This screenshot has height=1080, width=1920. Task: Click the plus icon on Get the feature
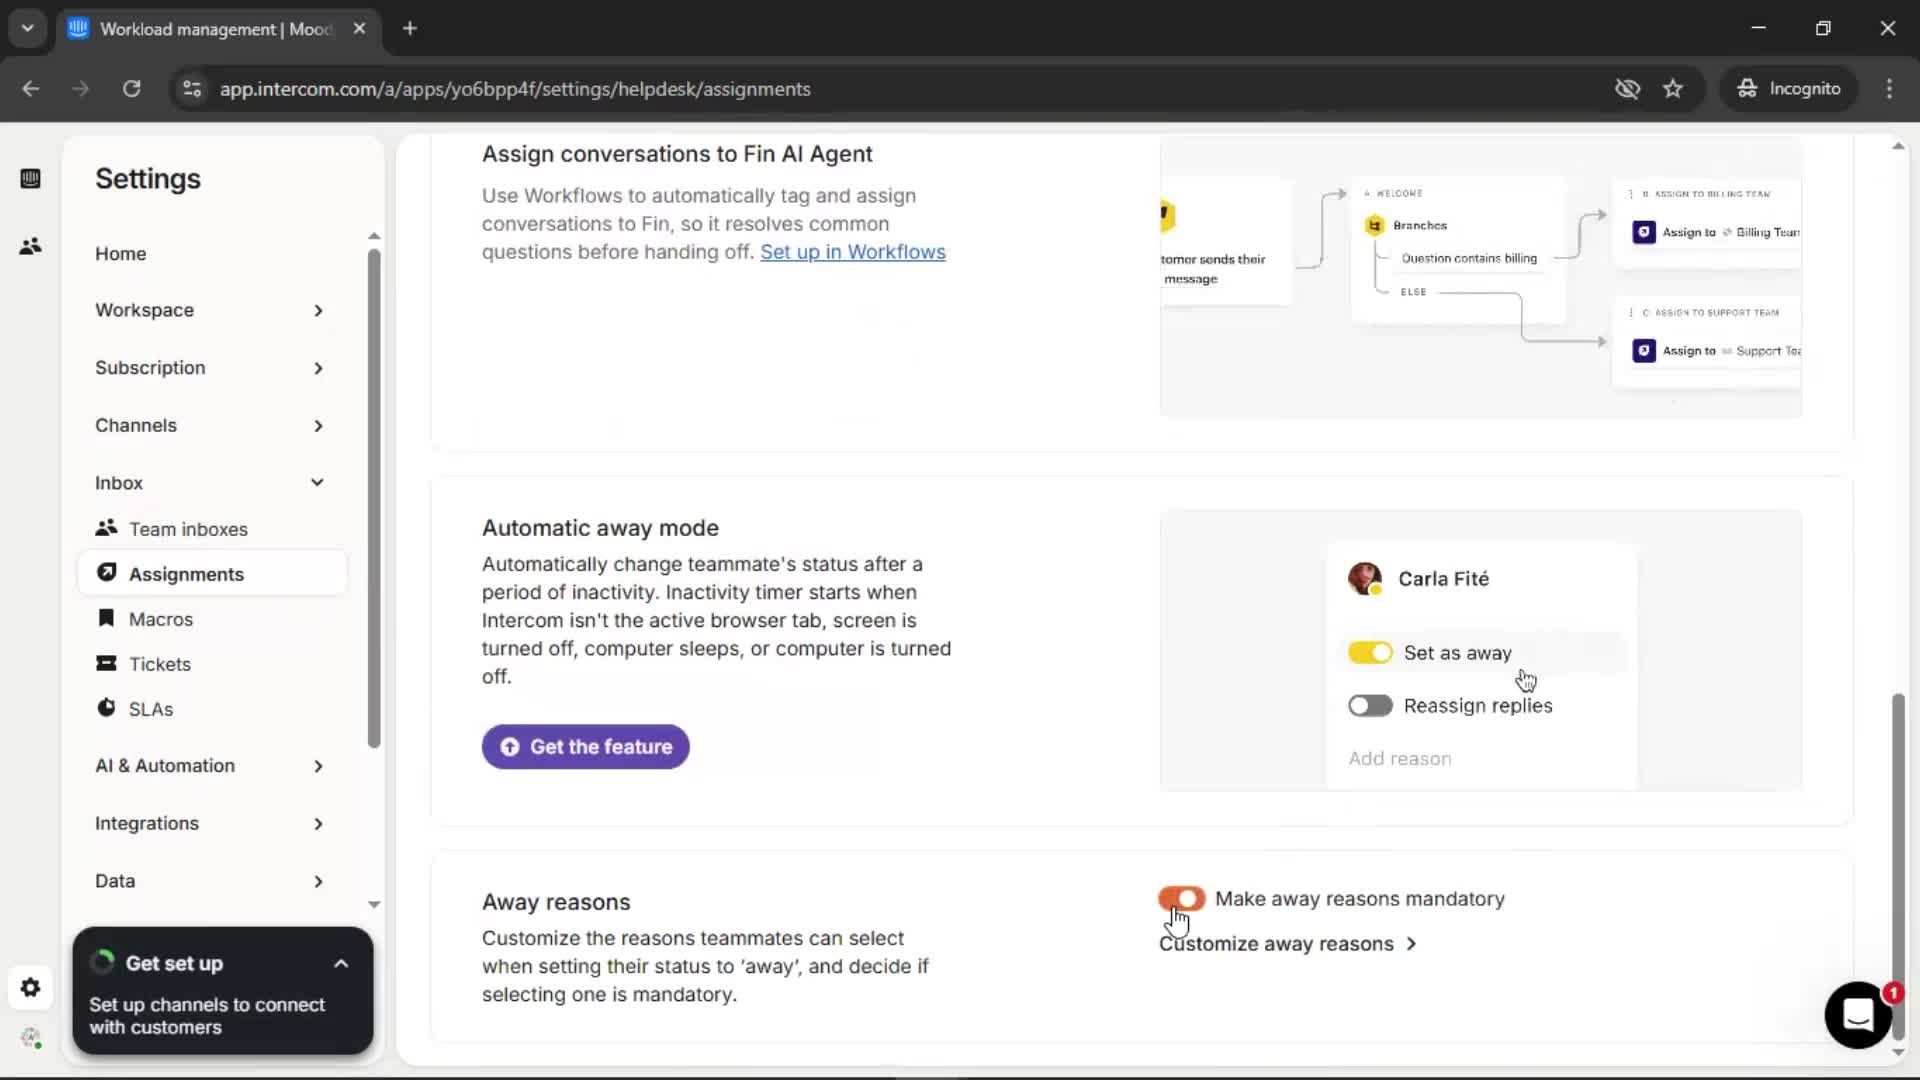(x=510, y=747)
